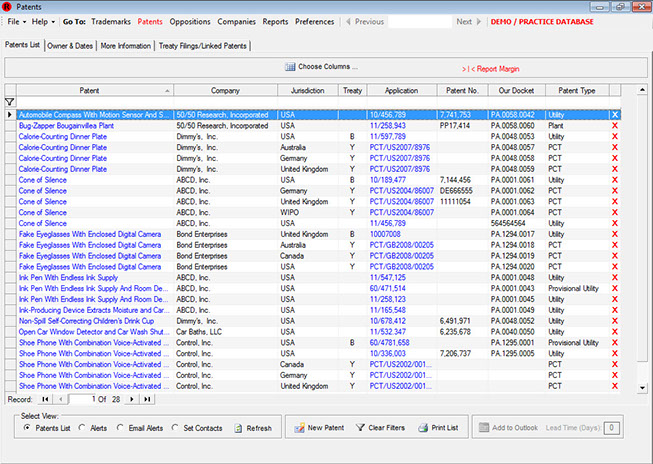Viewport: 653px width, 464px height.
Task: Open the Treaty Filings/Linked Patents tab
Action: point(203,45)
